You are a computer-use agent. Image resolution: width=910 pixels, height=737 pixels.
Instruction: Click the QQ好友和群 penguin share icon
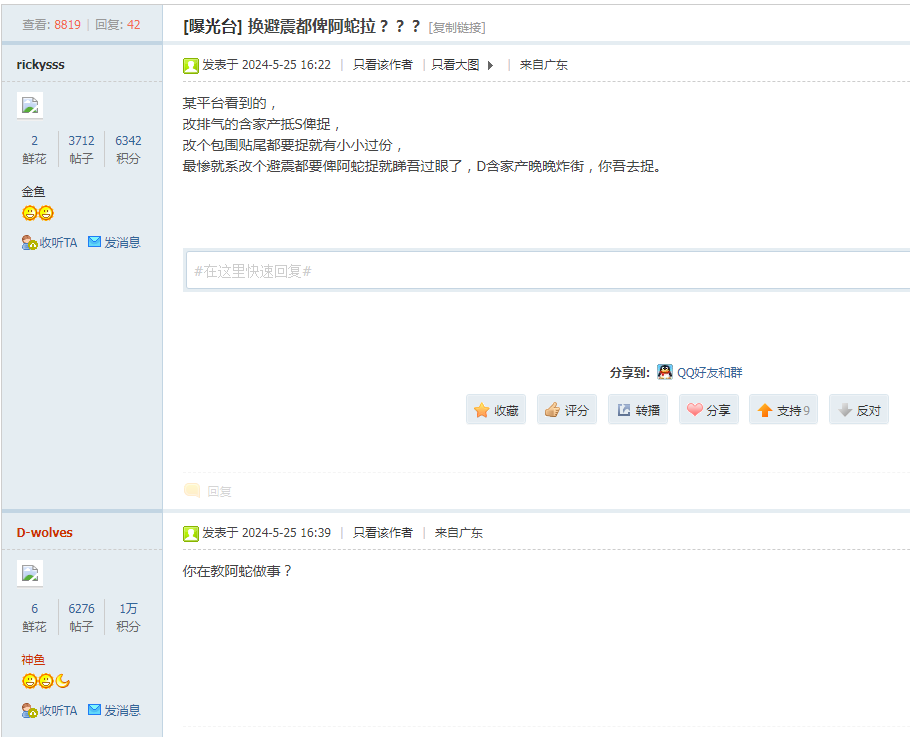point(665,372)
